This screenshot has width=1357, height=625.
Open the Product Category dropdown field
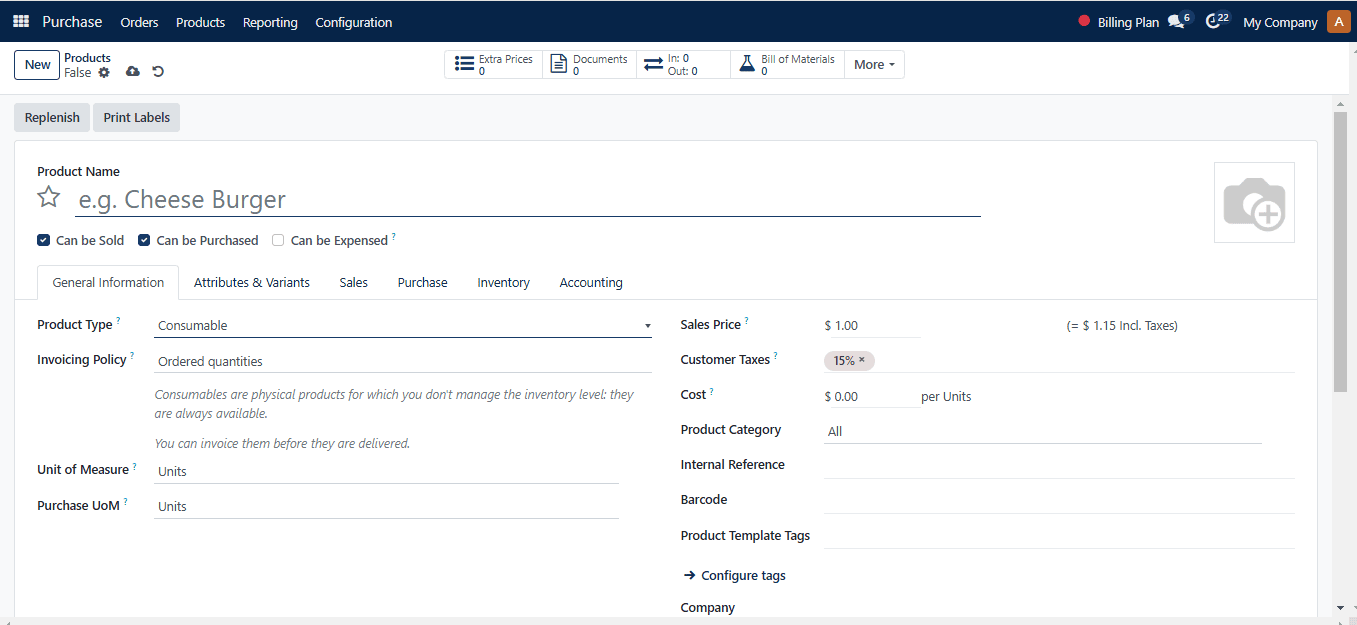pyautogui.click(x=1043, y=431)
